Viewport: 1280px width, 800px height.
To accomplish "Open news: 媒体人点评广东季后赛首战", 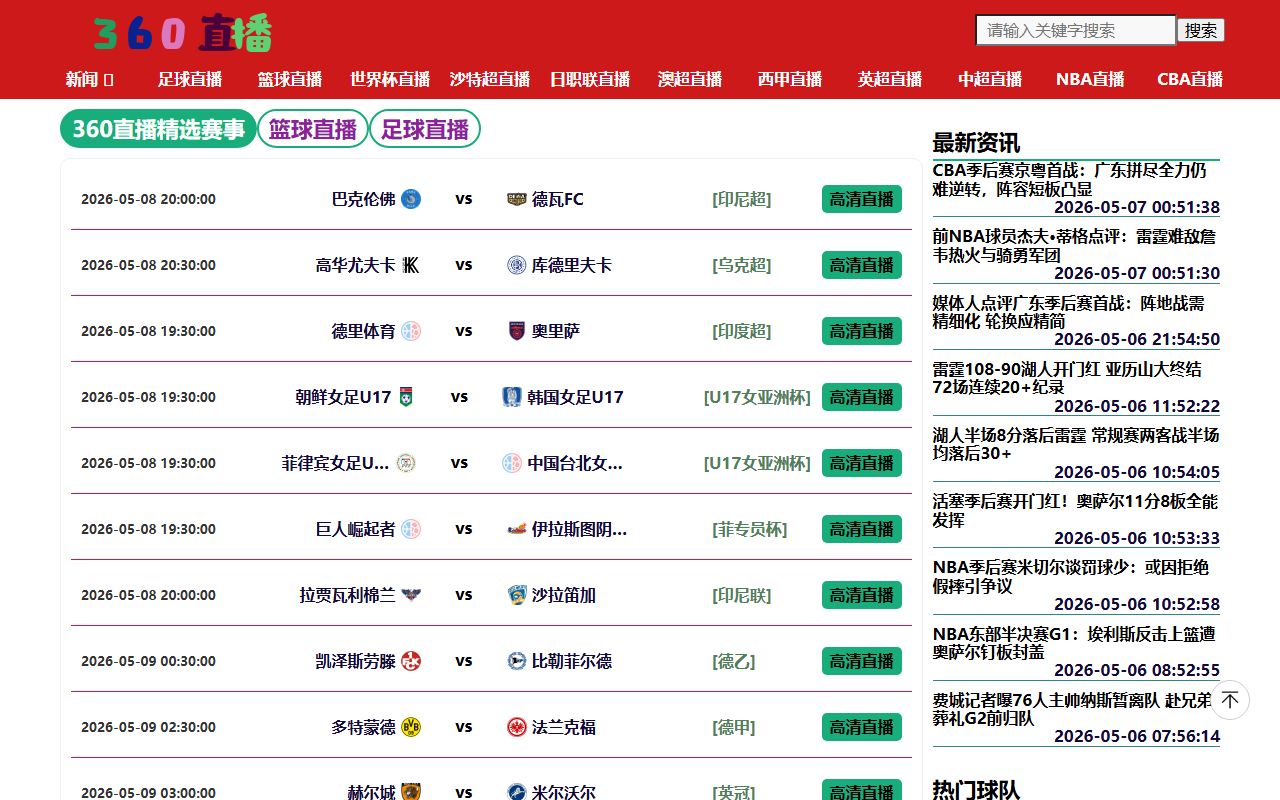I will (x=1069, y=312).
